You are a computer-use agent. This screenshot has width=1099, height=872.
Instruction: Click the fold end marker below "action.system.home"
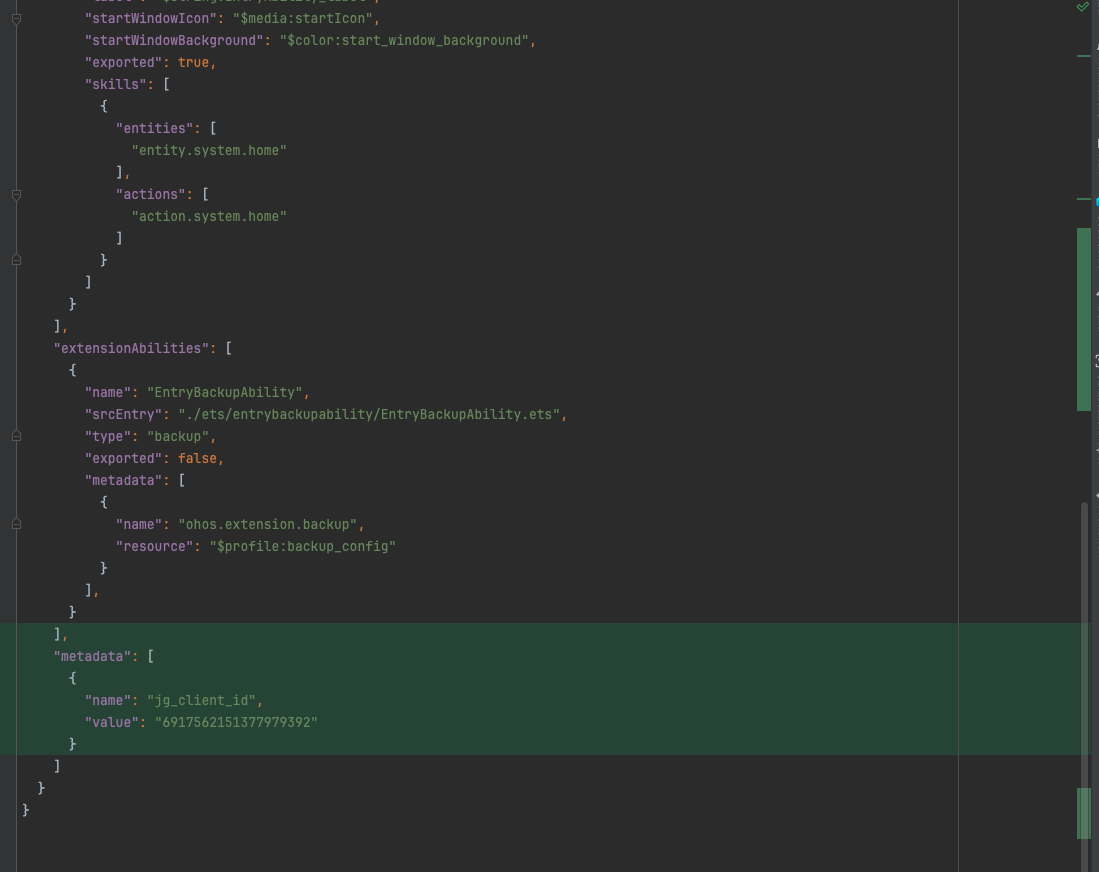click(x=16, y=260)
